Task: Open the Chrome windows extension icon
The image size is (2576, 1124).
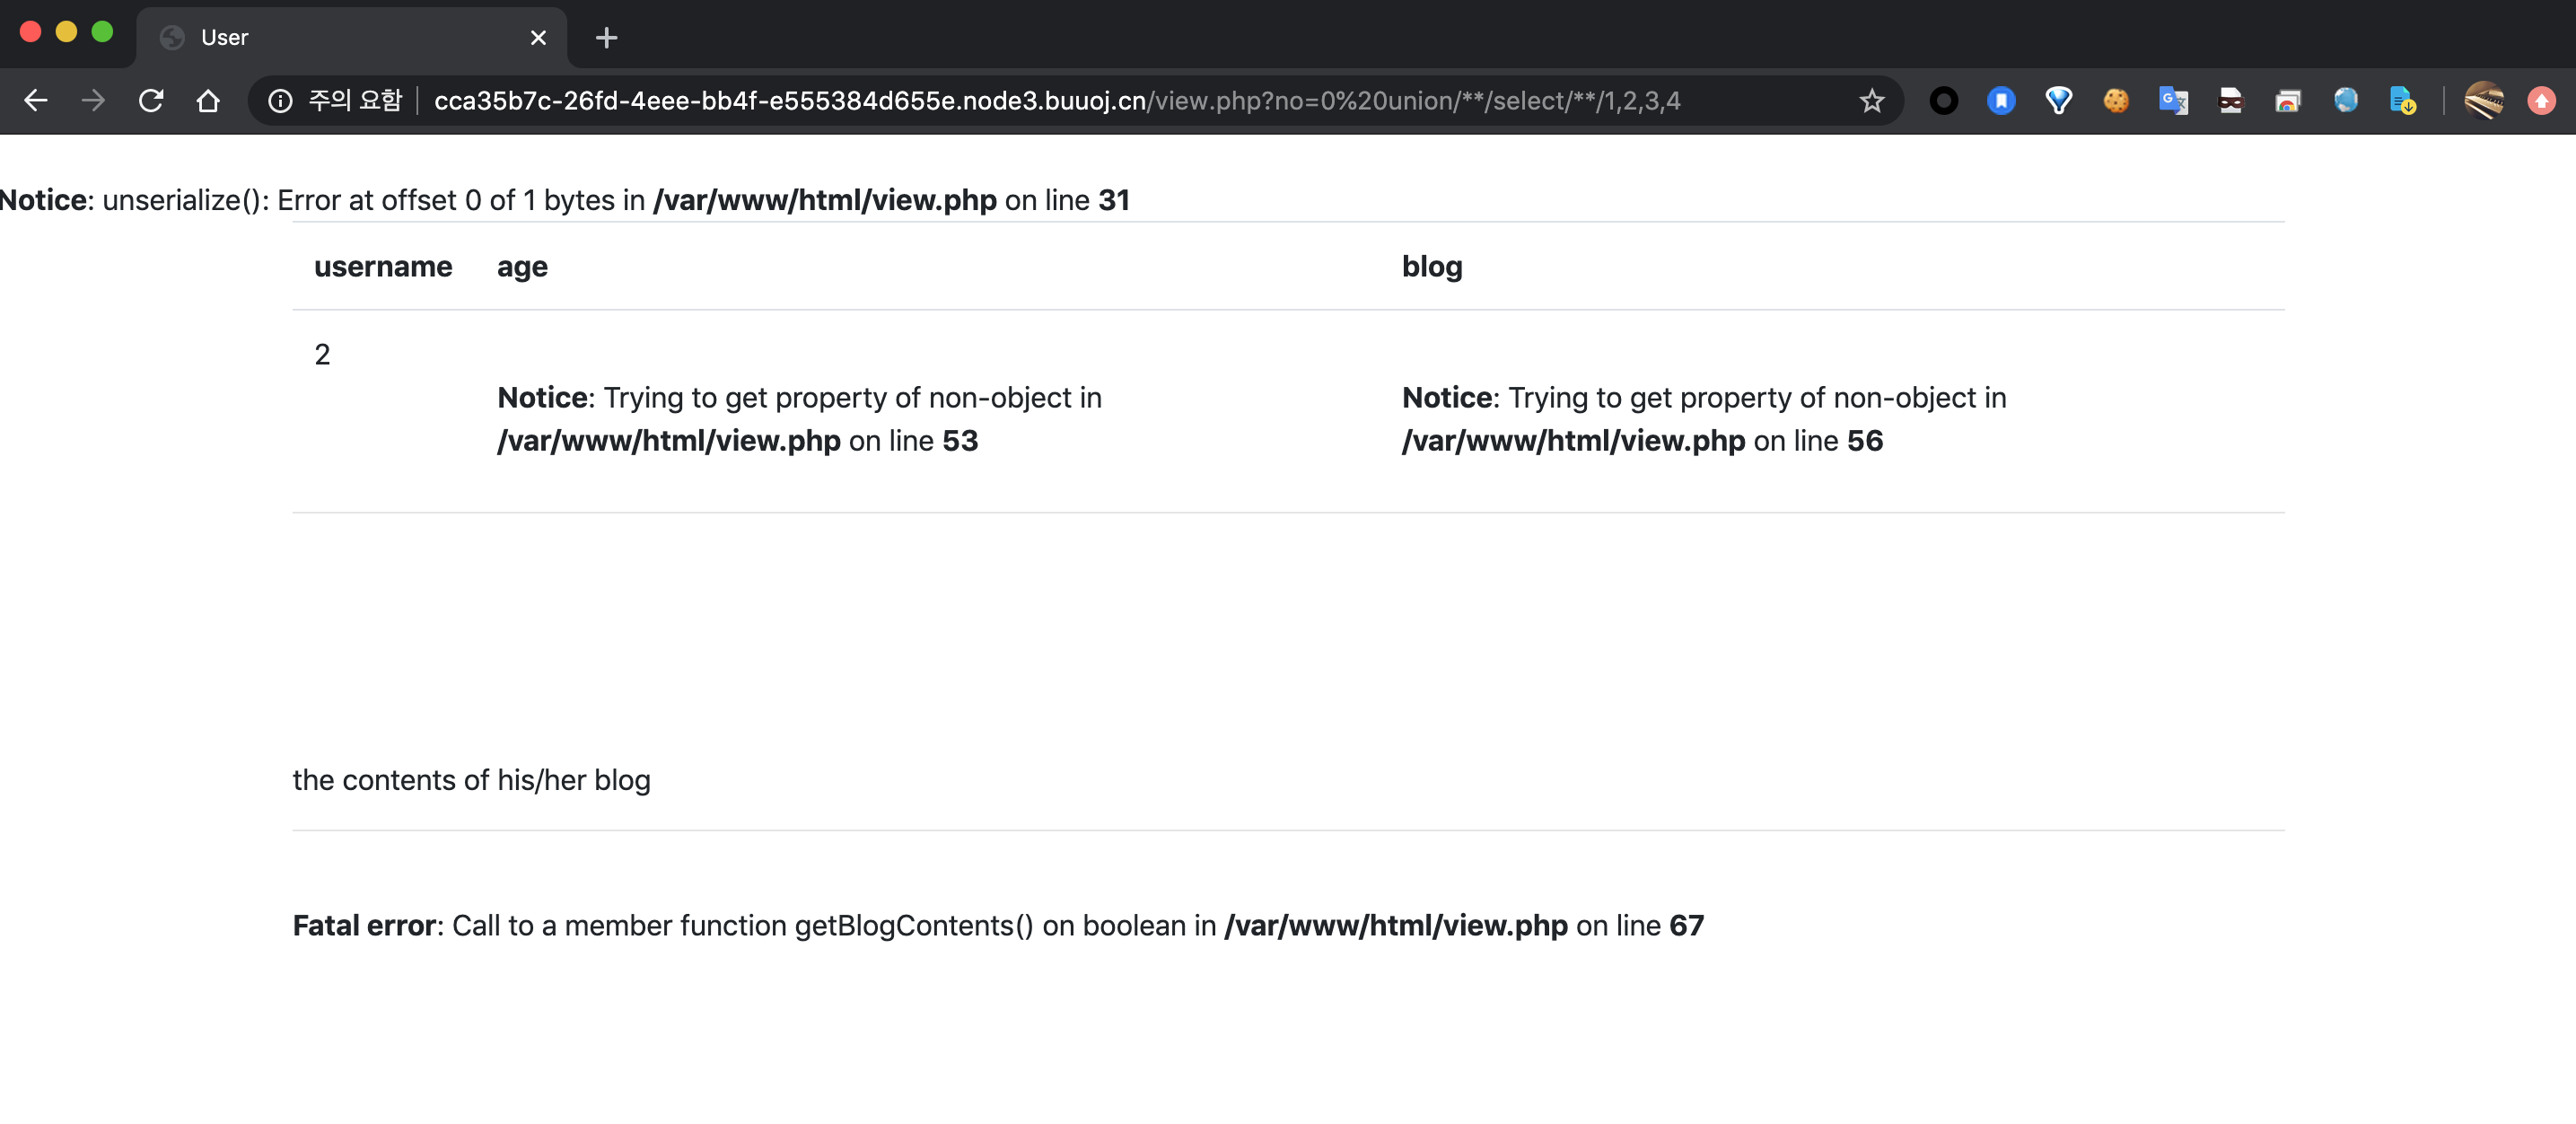Action: pyautogui.click(x=2288, y=101)
